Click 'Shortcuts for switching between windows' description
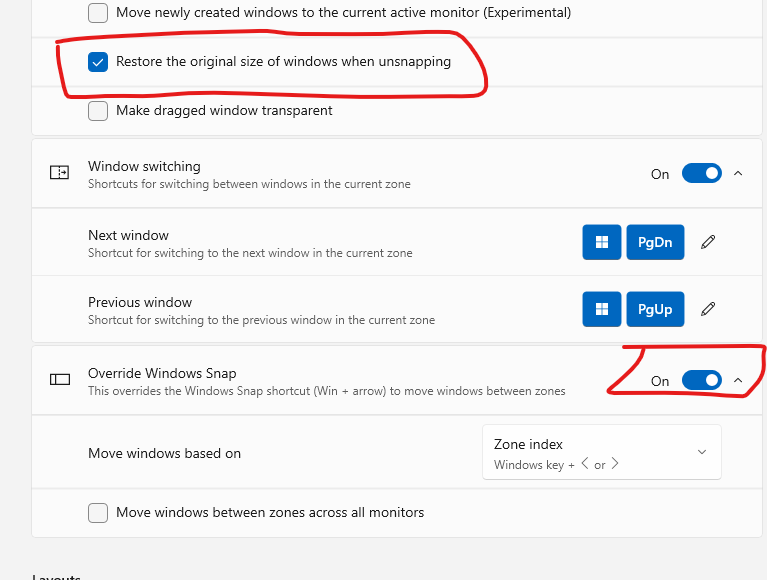This screenshot has height=580, width=768. [x=249, y=184]
